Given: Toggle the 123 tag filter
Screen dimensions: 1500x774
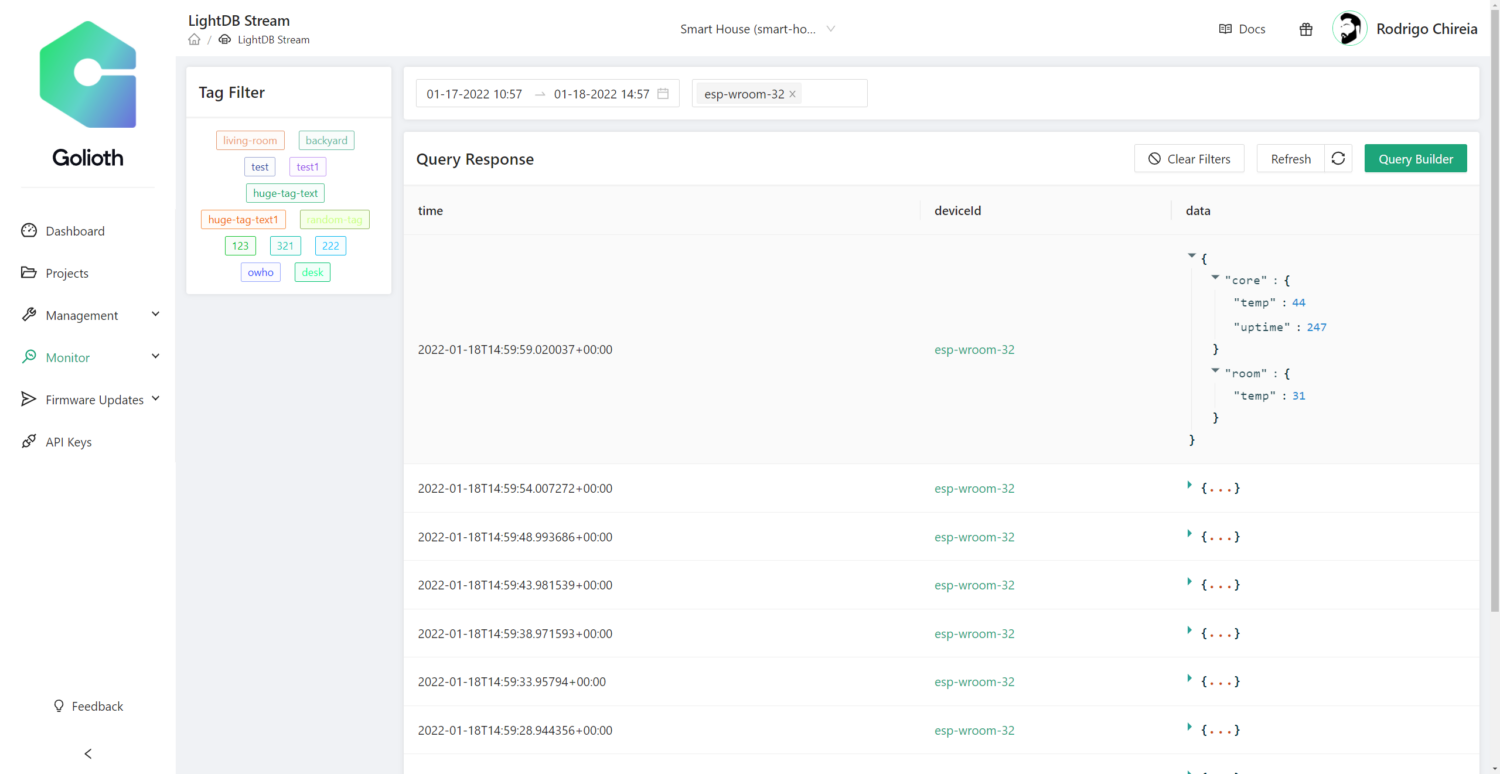Looking at the screenshot, I should point(240,245).
